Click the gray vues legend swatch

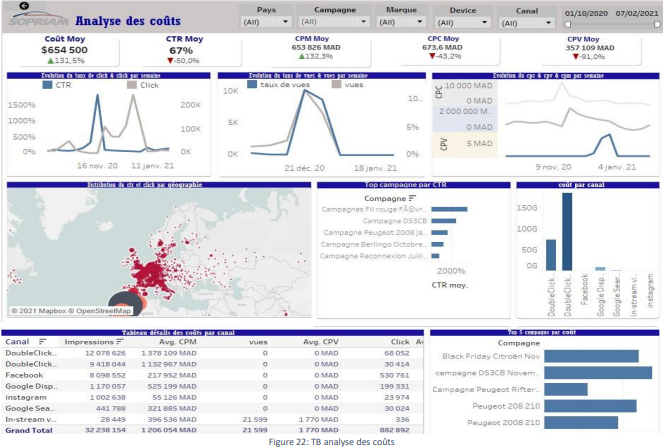tap(337, 85)
